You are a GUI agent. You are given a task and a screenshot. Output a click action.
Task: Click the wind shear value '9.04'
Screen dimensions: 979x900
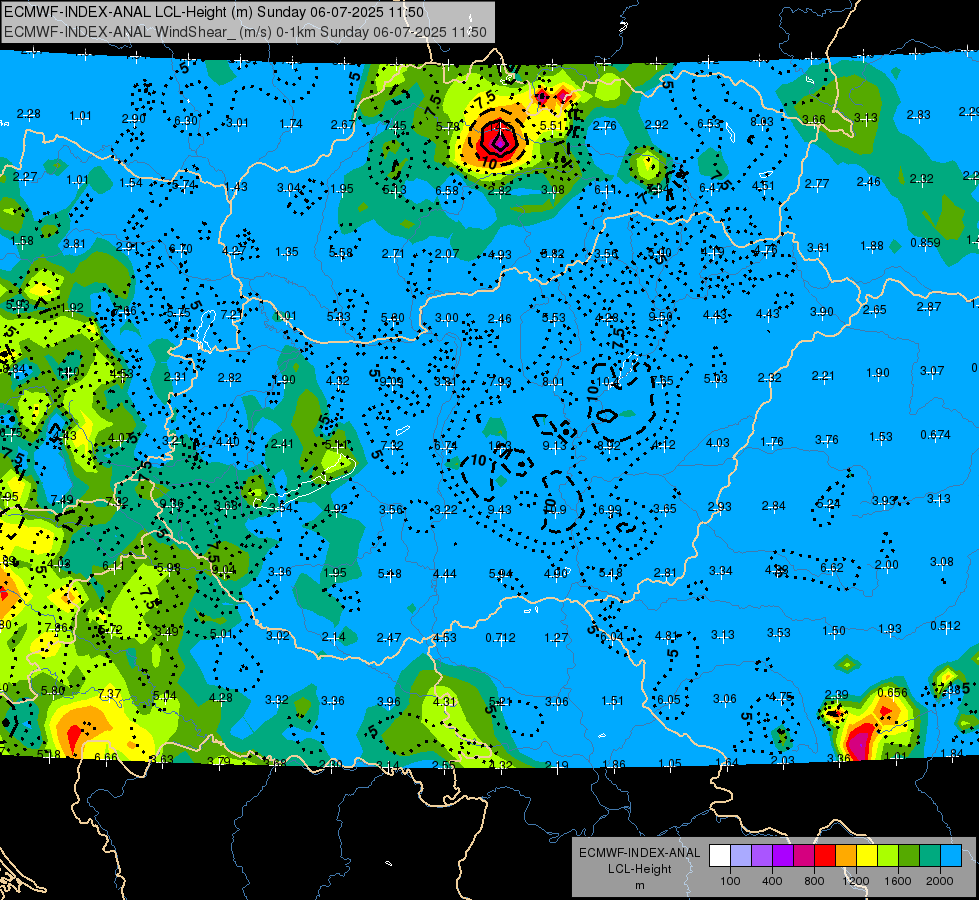[224, 570]
